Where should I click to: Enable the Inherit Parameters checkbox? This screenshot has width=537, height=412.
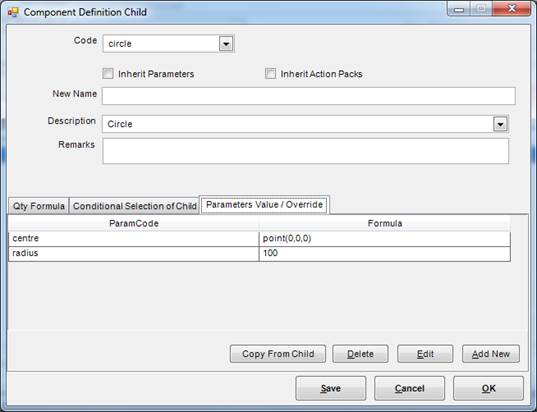click(x=108, y=74)
